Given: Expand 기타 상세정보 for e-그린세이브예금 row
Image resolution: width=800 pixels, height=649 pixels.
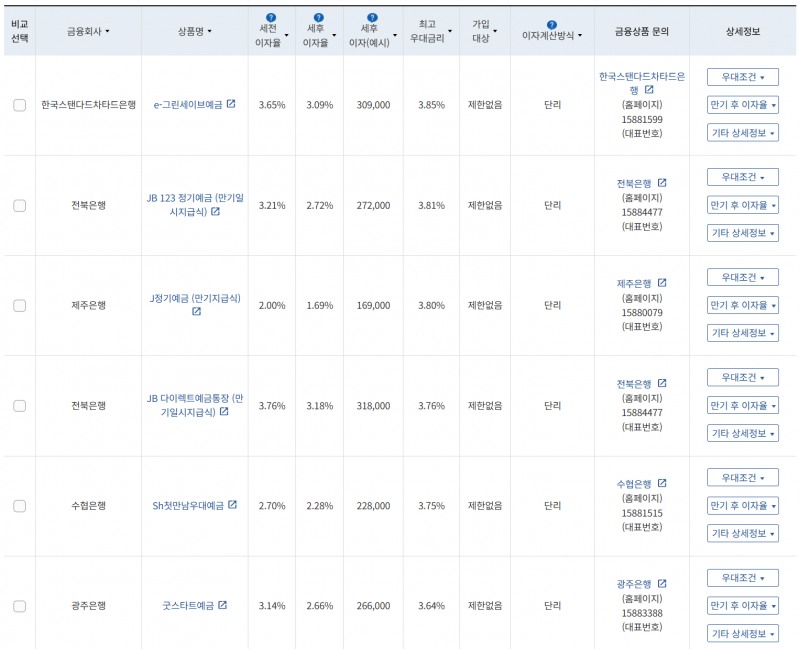Looking at the screenshot, I should pos(742,133).
